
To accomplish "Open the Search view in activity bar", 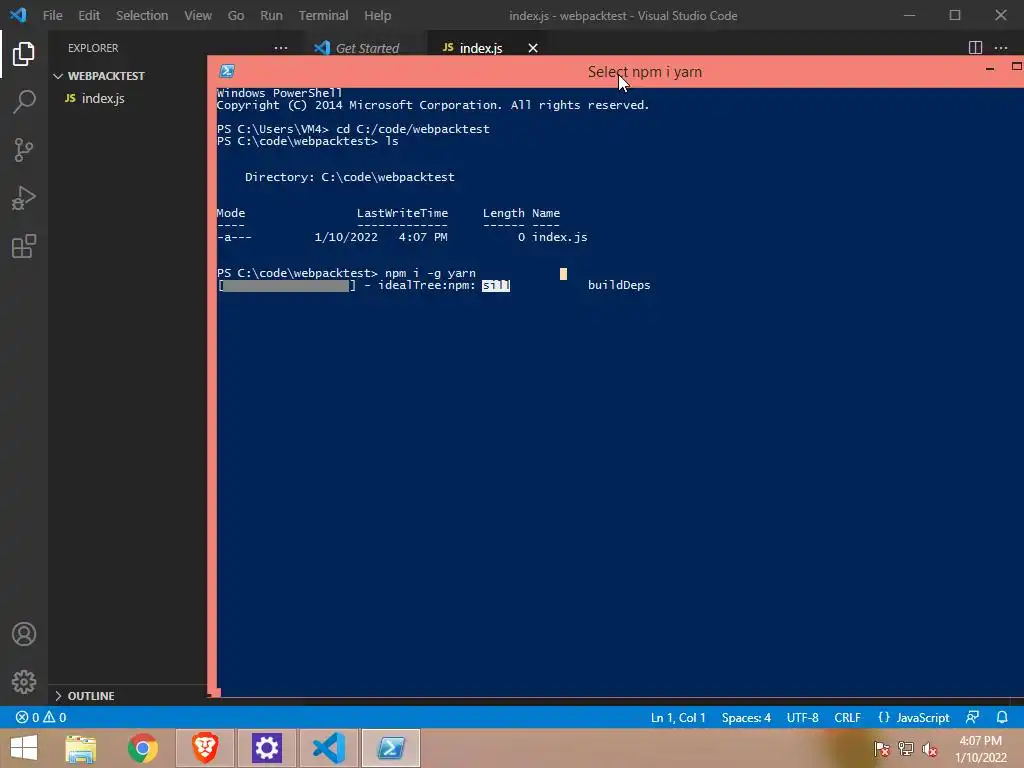I will tap(24, 102).
